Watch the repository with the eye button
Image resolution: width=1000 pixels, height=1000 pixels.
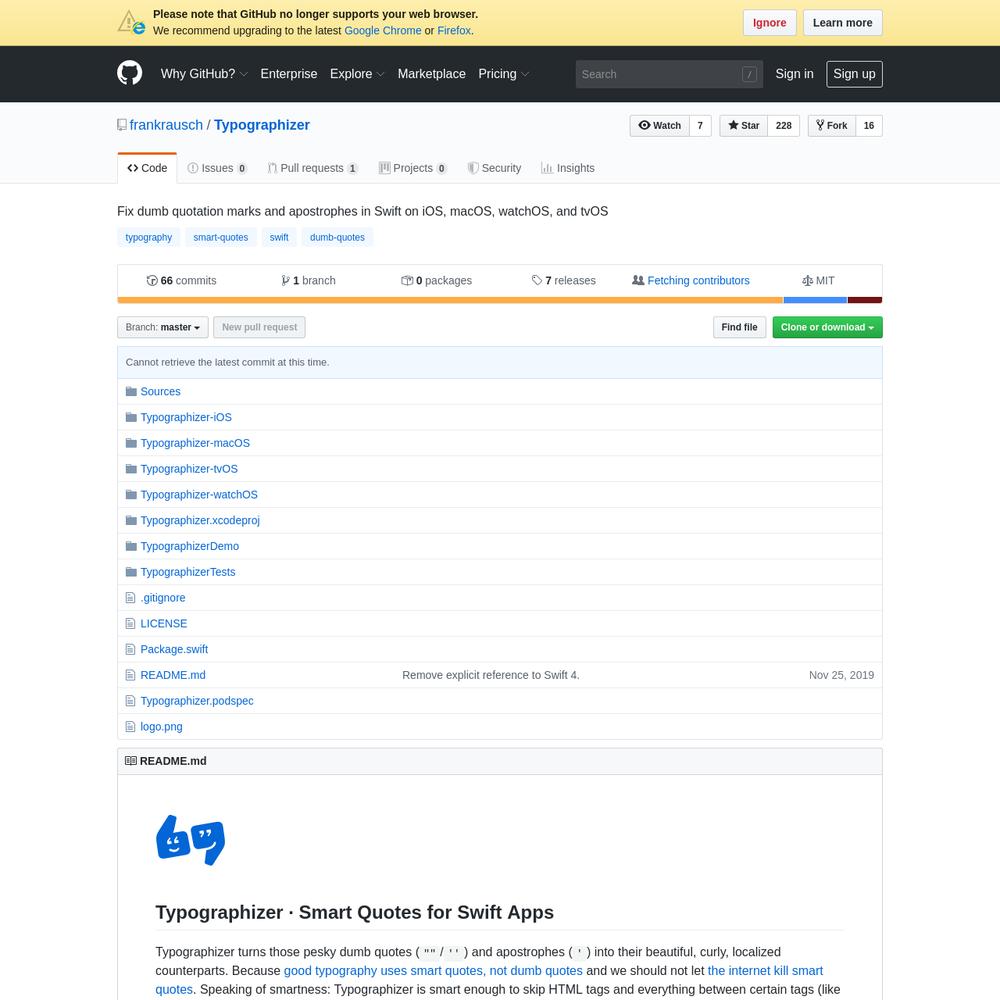(x=659, y=126)
